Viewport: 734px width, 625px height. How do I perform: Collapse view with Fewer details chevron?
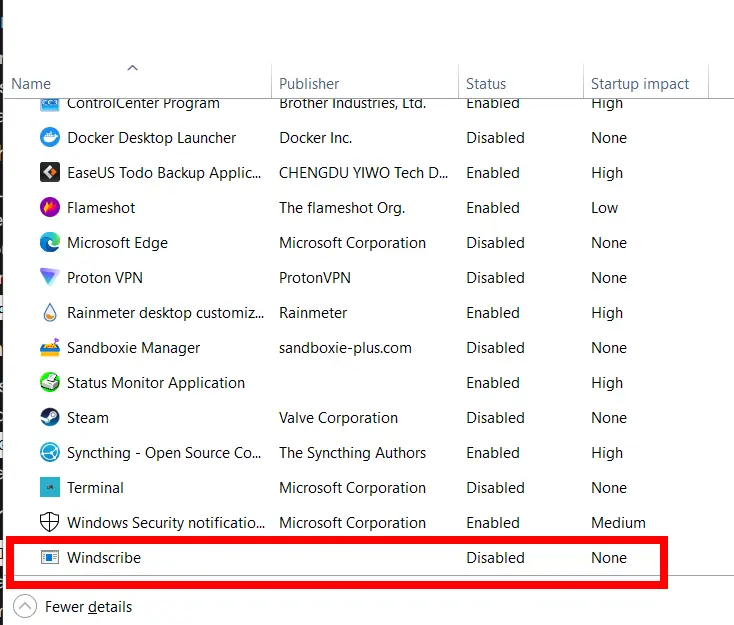(25, 607)
